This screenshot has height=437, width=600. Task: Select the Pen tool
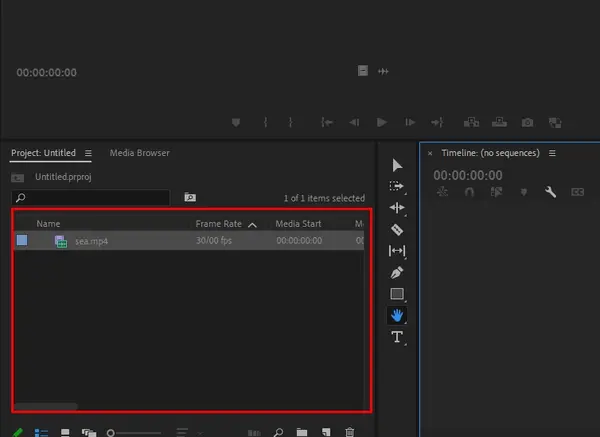coord(397,272)
